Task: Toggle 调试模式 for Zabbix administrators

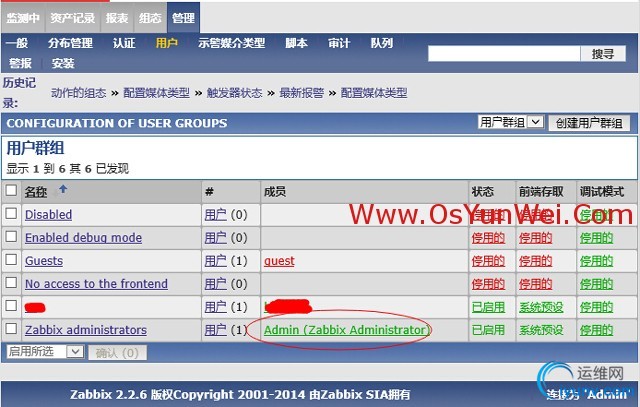Action: [x=597, y=330]
